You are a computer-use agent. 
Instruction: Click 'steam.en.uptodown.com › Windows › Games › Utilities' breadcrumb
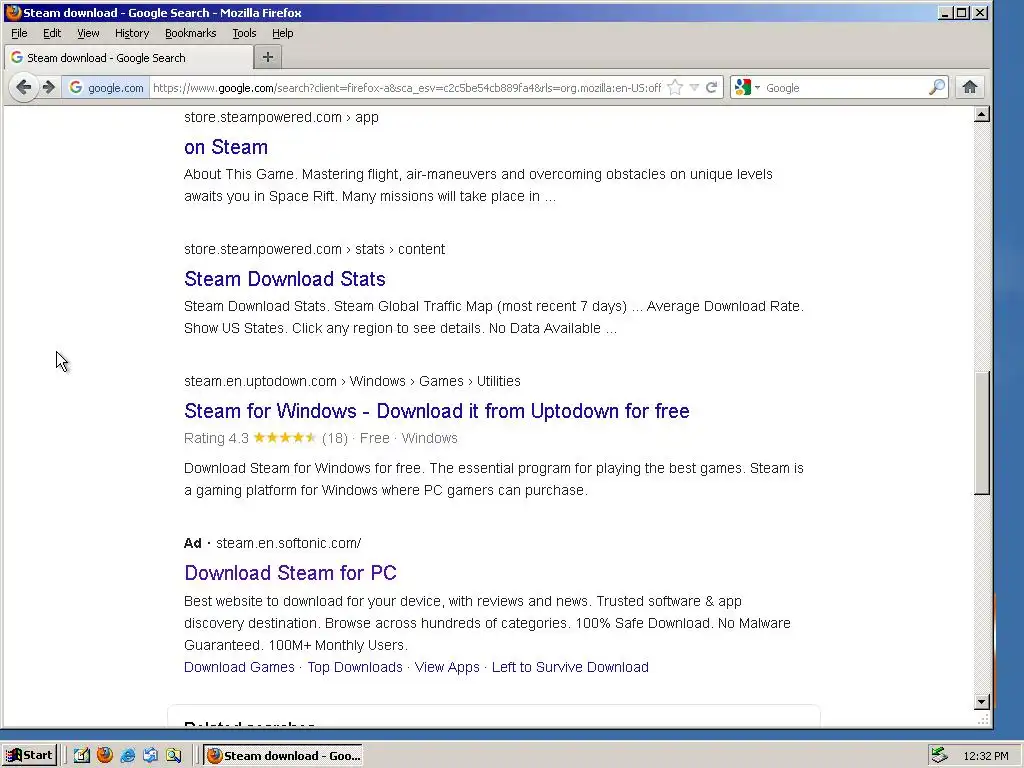352,381
